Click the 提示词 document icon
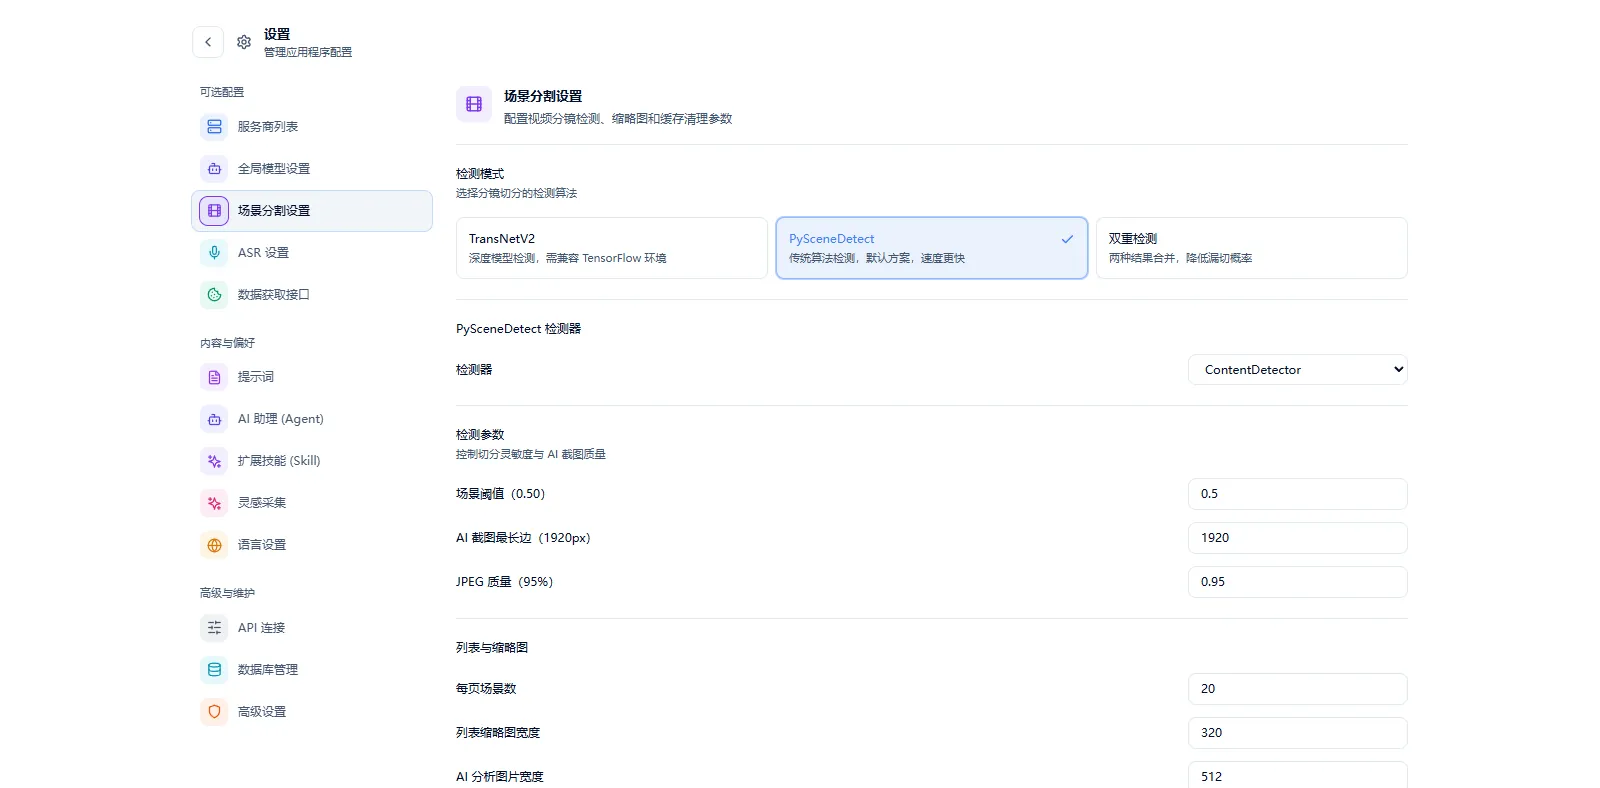The width and height of the screenshot is (1600, 788). (x=214, y=377)
